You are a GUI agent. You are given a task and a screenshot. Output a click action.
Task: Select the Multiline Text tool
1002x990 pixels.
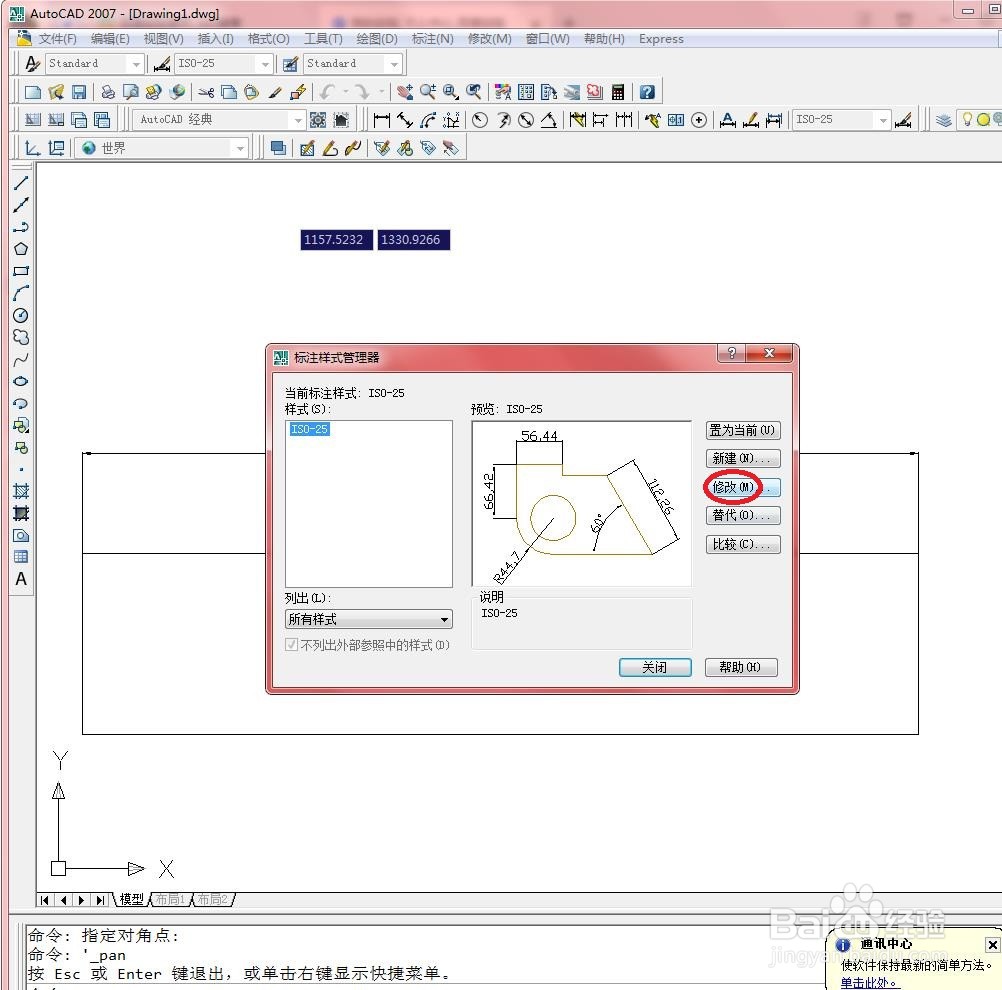tap(20, 579)
